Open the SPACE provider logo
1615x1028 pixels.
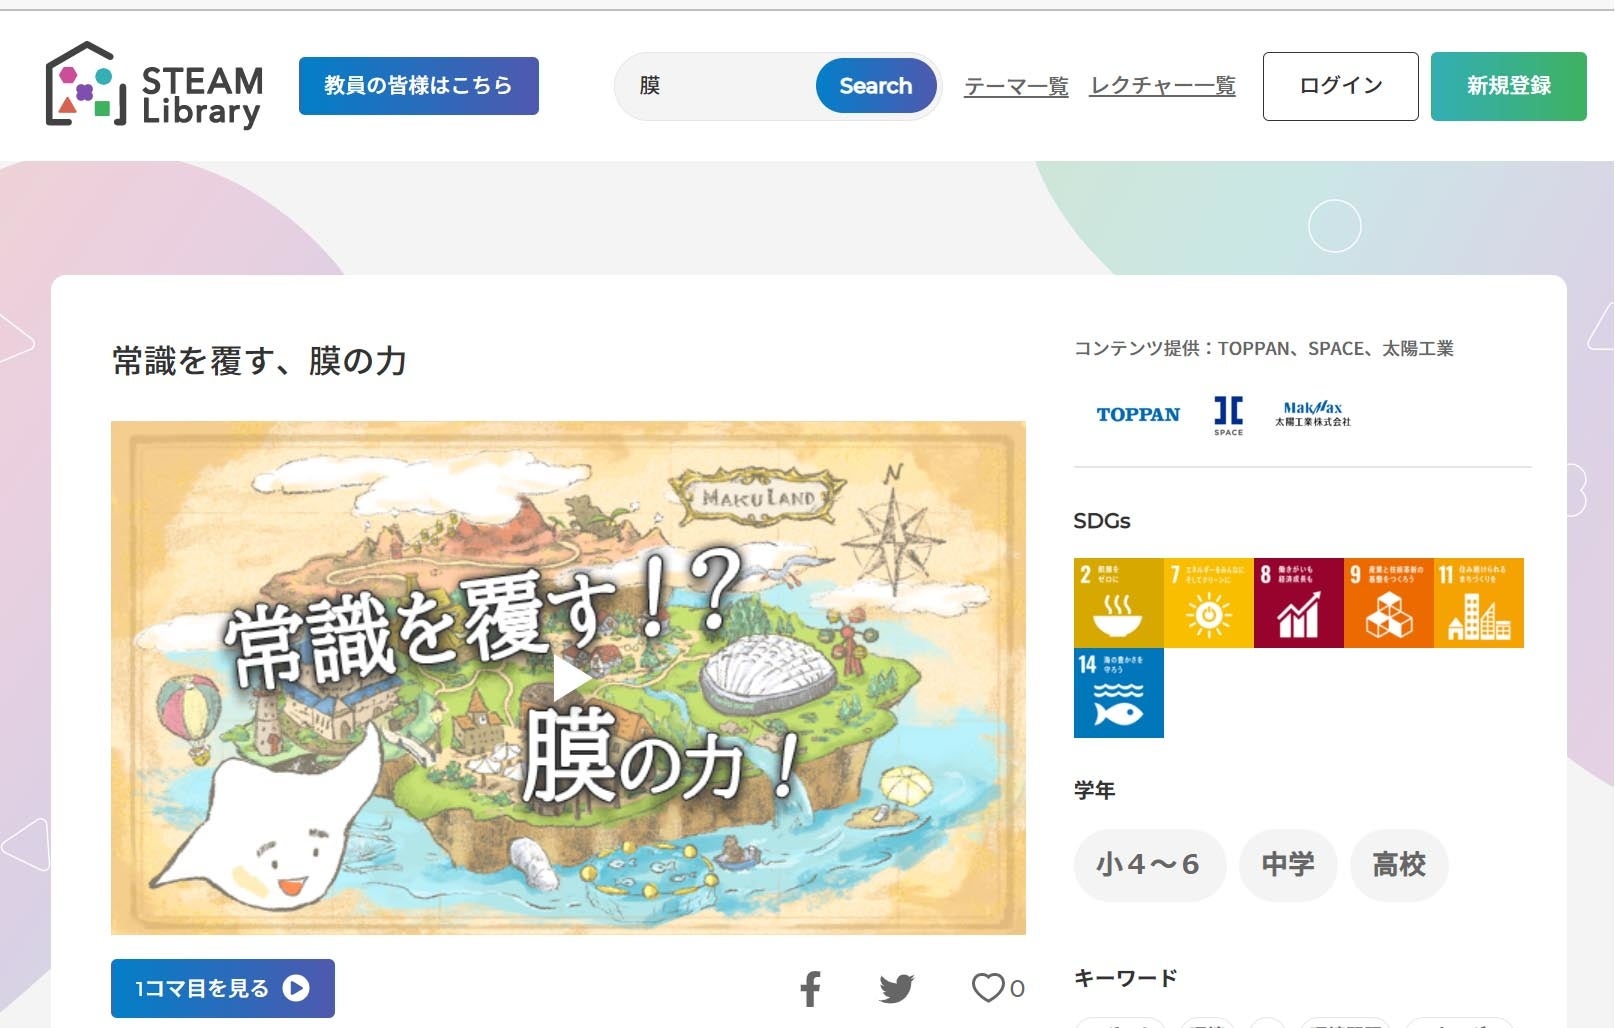(1227, 414)
